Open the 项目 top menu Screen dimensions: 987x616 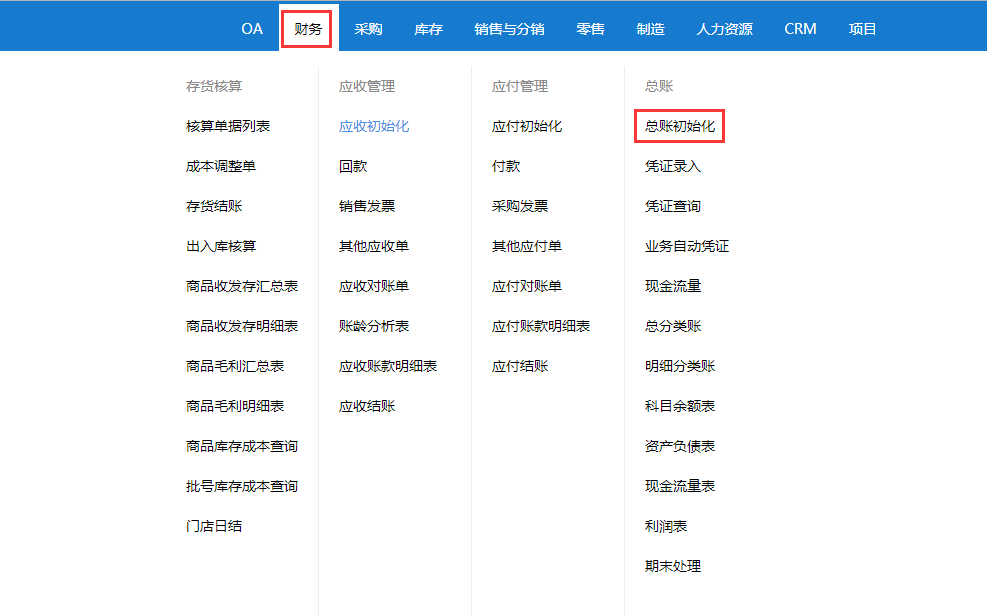[x=862, y=29]
